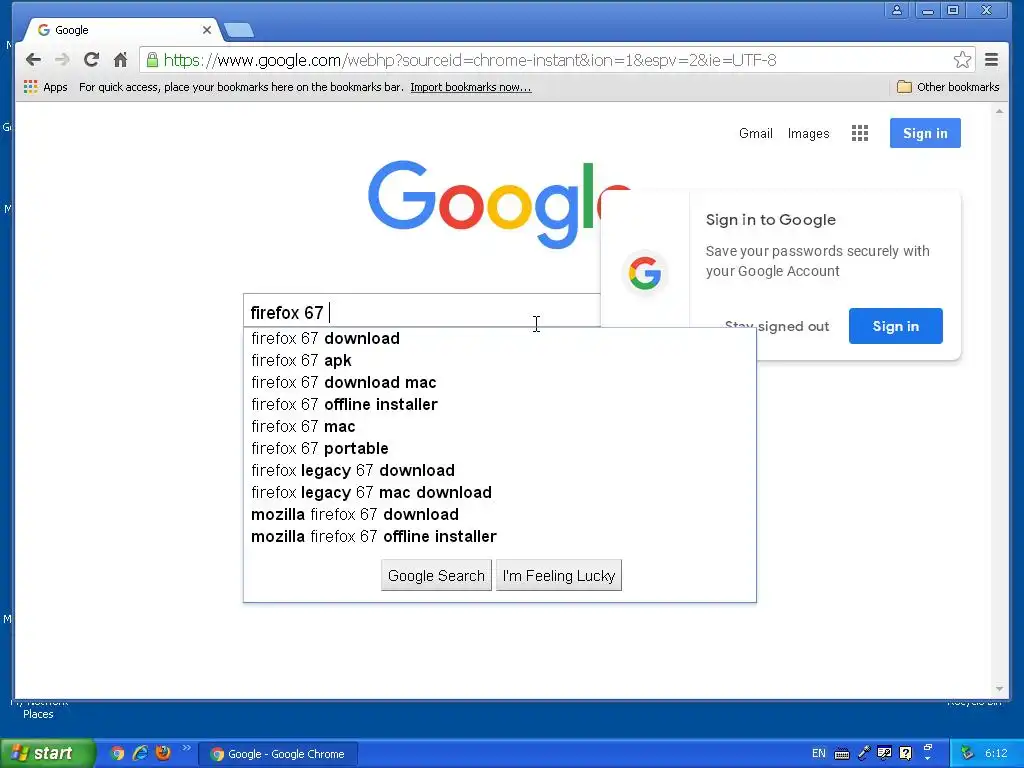Select suggestion 'mozilla firefox 67 offline installer'

pyautogui.click(x=500, y=536)
